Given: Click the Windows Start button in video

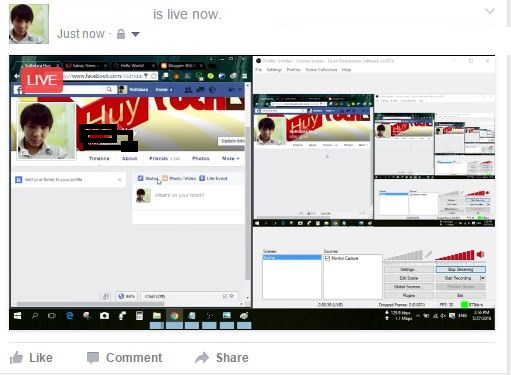Looking at the screenshot, I should point(17,316).
